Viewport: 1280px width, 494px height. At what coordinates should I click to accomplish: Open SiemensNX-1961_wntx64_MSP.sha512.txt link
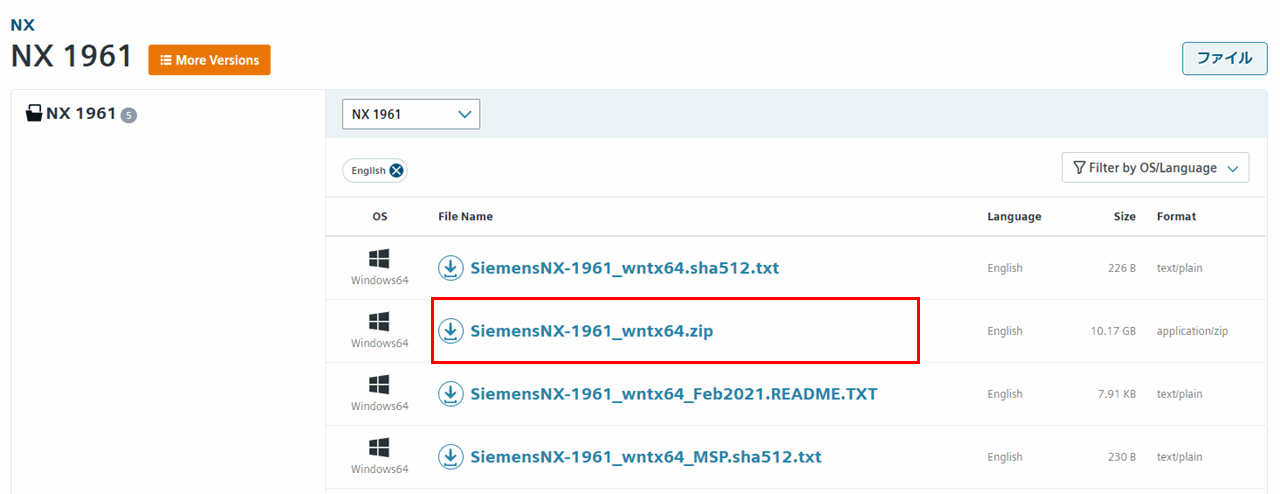[x=646, y=457]
